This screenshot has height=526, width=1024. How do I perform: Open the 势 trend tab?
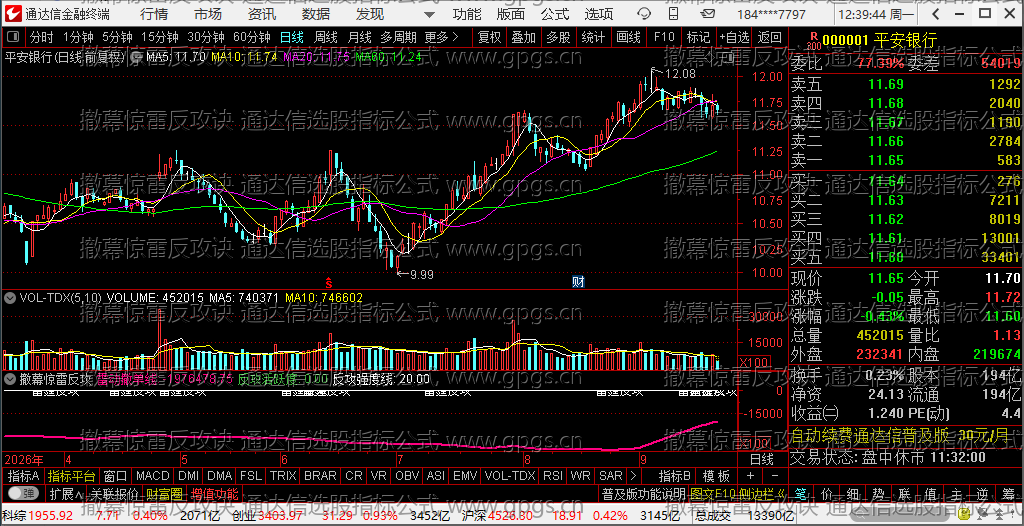pyautogui.click(x=879, y=493)
